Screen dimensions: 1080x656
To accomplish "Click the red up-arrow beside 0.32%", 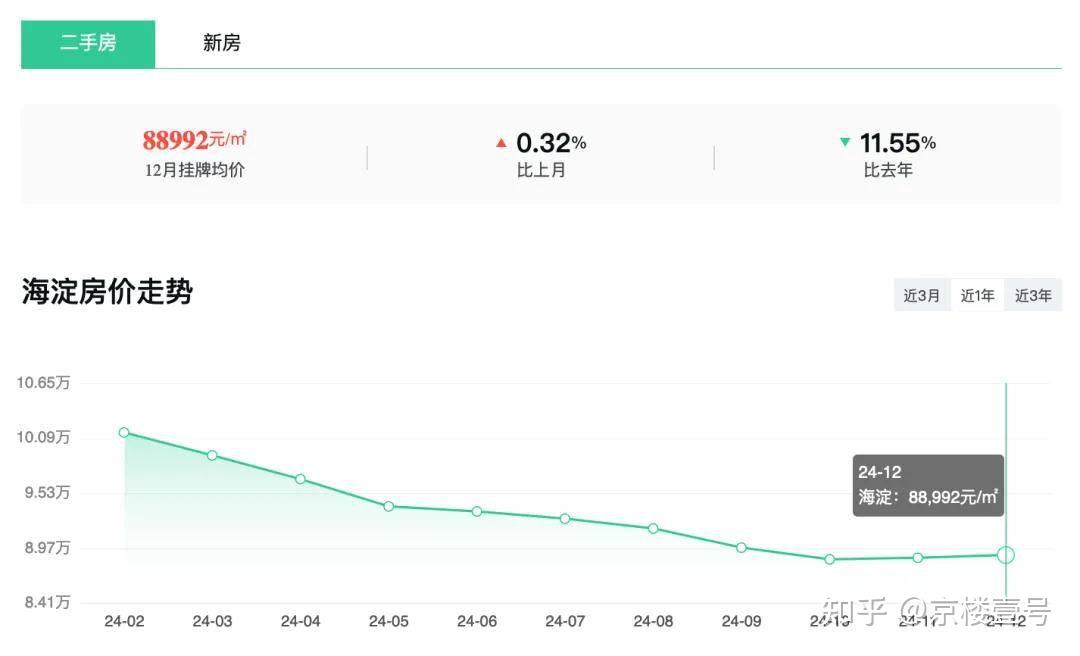I will [501, 143].
